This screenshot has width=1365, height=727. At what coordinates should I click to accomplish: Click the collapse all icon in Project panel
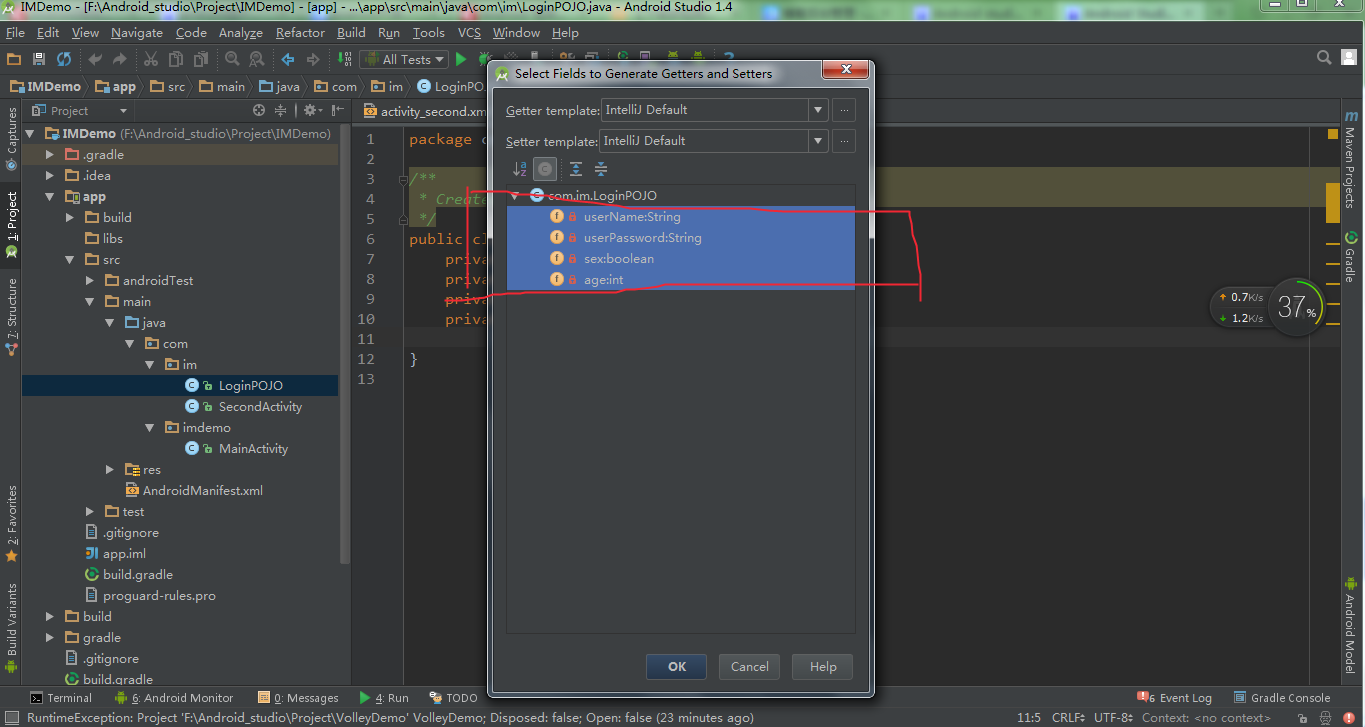[281, 110]
